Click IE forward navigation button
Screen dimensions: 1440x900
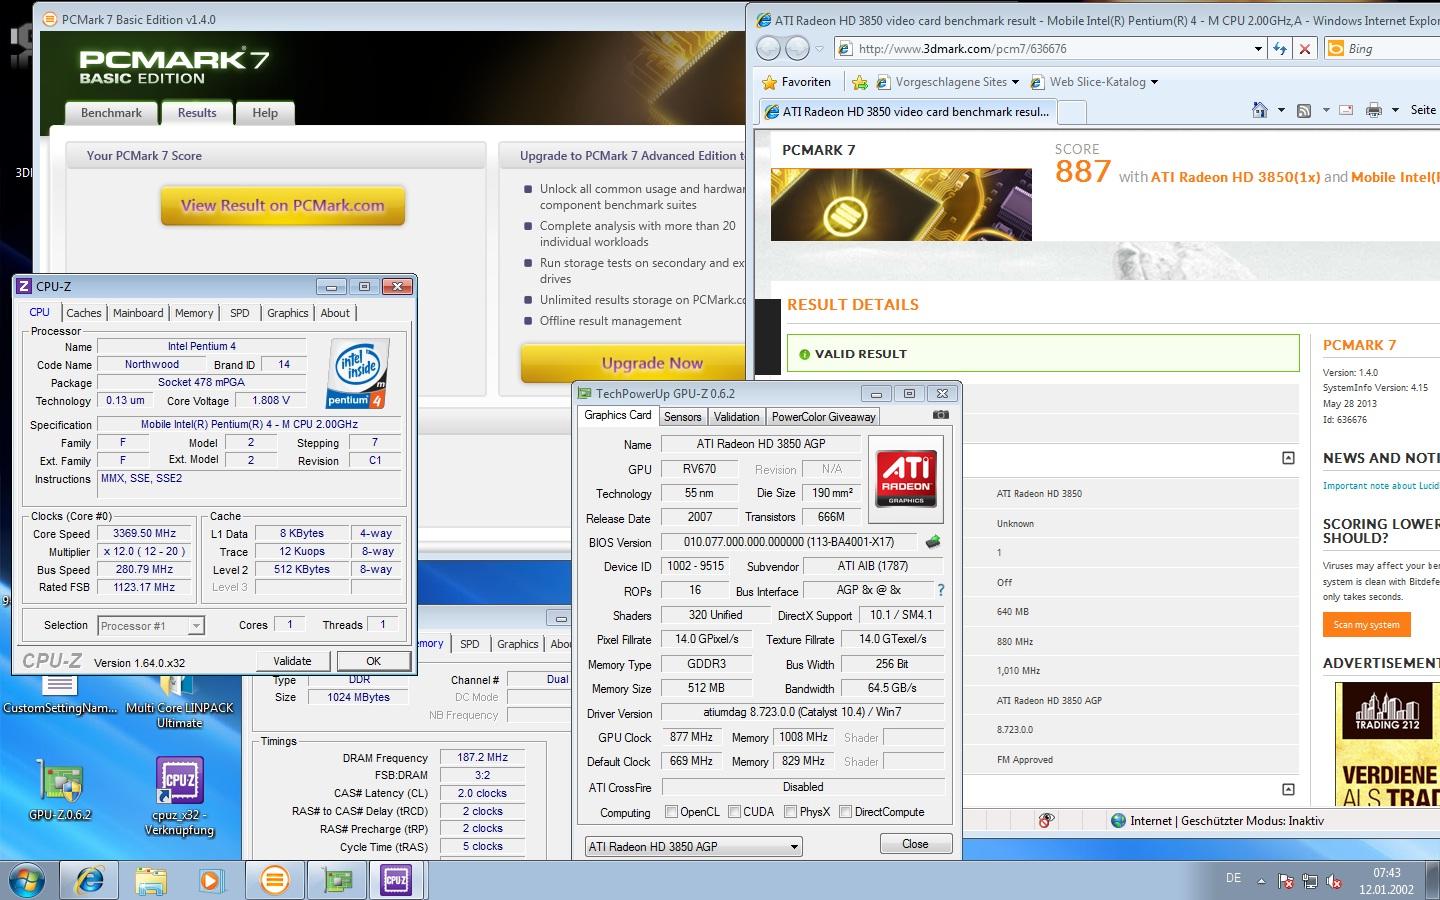[x=797, y=48]
